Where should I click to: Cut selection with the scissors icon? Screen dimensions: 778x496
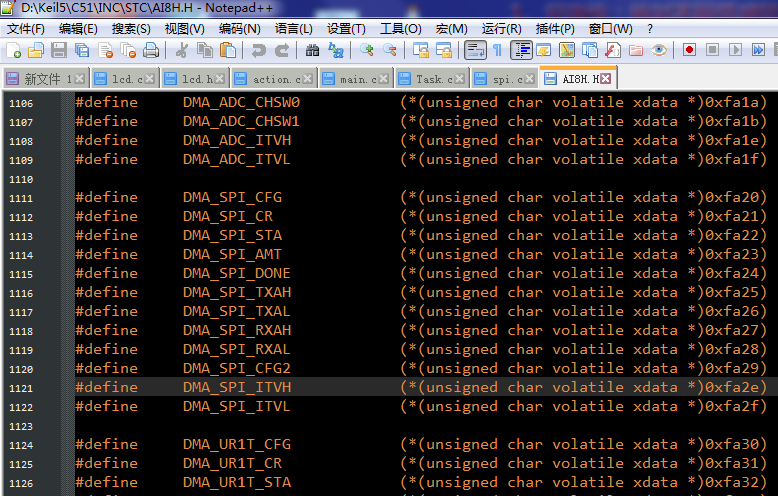click(x=182, y=51)
